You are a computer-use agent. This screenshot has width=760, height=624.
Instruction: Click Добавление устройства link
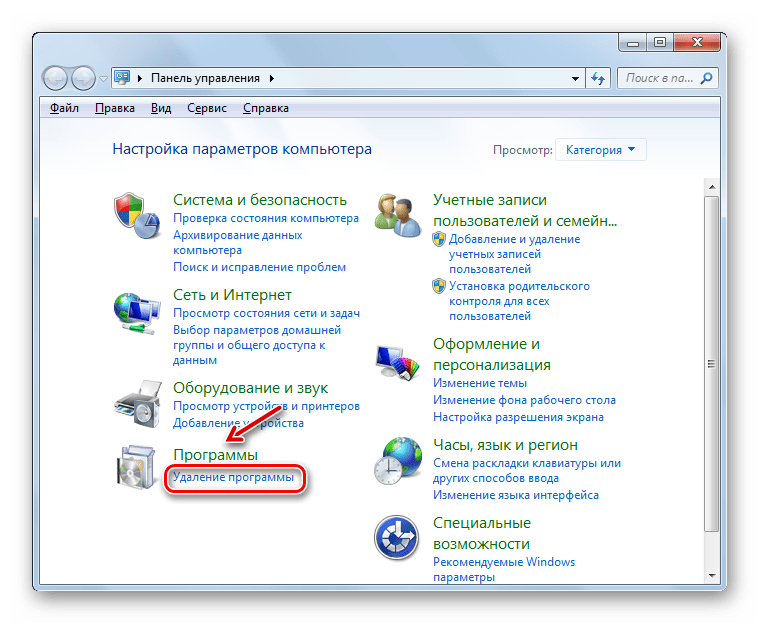click(x=238, y=423)
